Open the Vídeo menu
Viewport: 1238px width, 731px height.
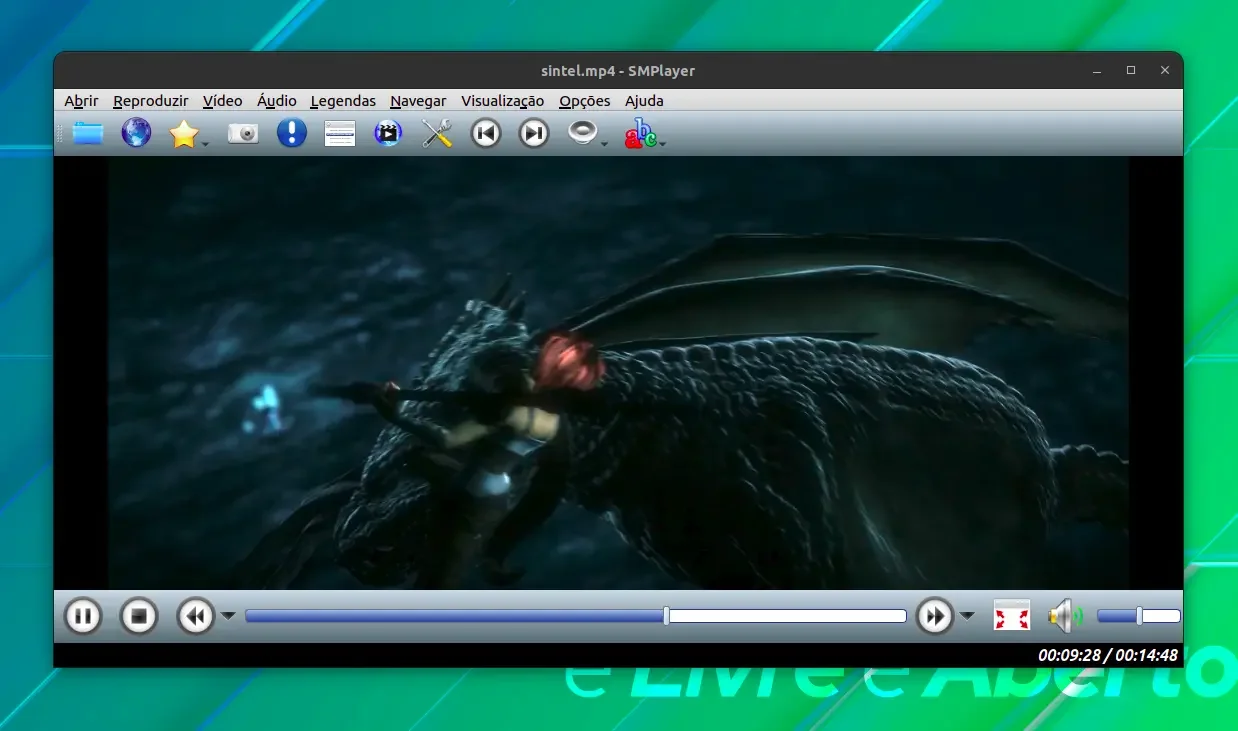pos(222,101)
